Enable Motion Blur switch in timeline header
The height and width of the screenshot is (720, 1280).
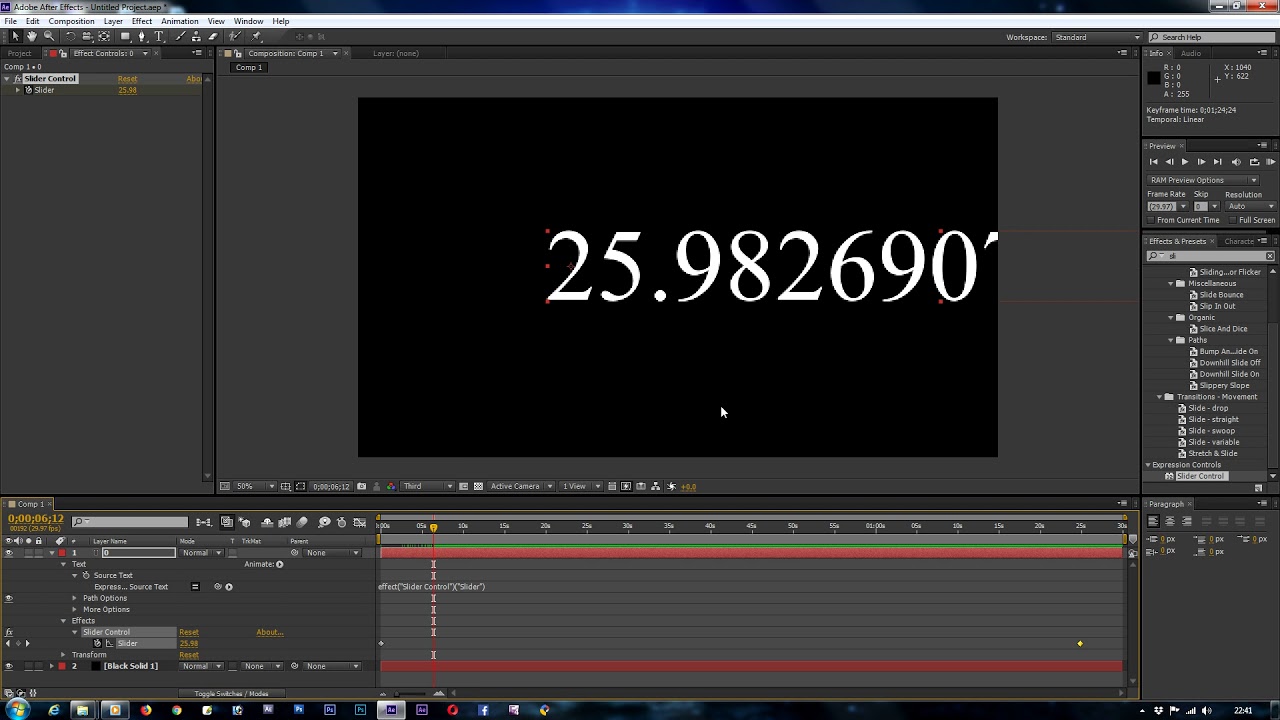302,522
